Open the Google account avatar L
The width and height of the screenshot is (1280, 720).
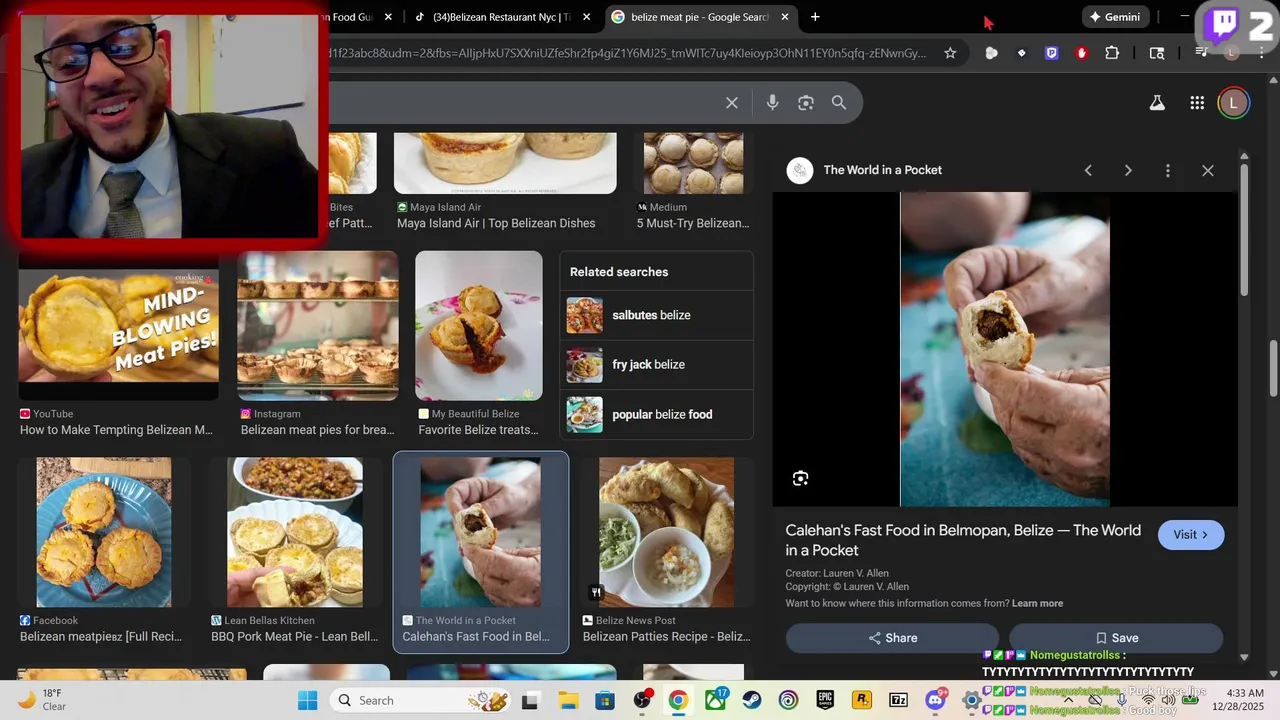click(1234, 103)
